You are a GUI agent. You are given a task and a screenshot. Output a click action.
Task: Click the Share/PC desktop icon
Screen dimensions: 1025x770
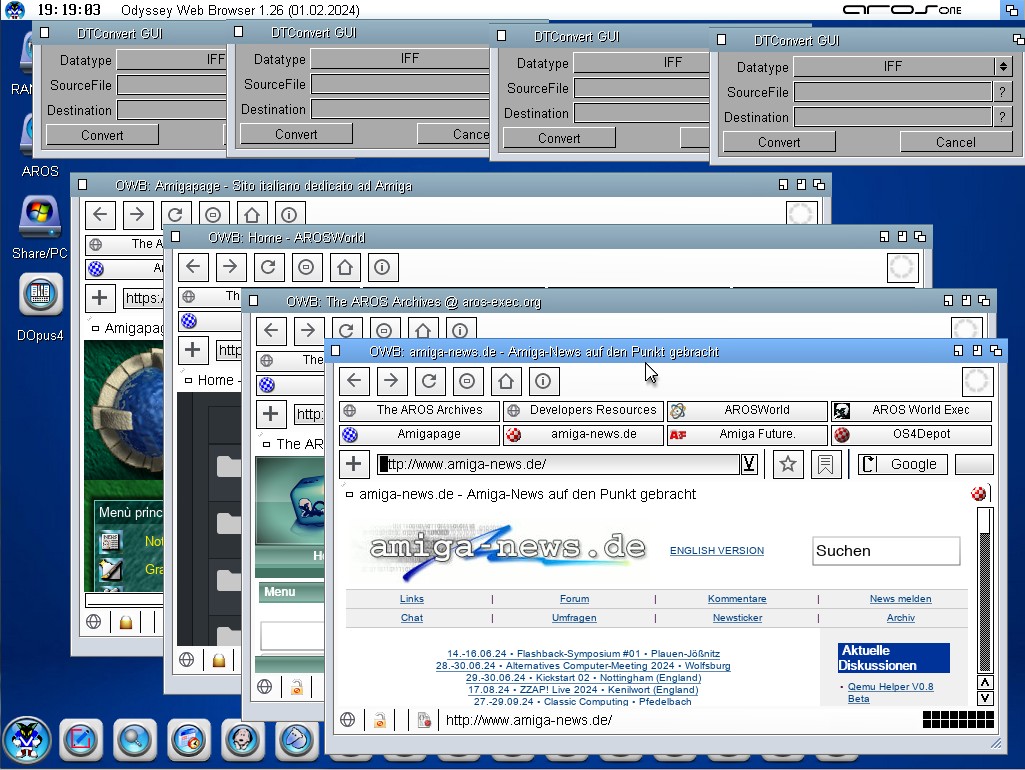tap(40, 215)
